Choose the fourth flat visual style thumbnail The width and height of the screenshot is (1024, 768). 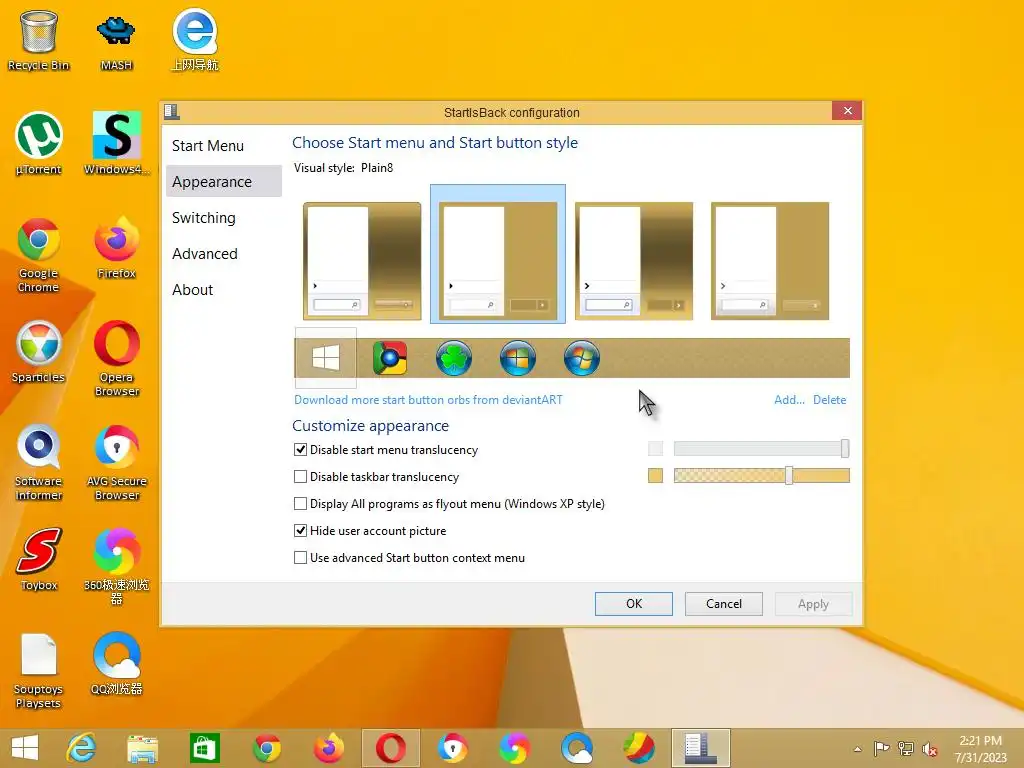pyautogui.click(x=769, y=261)
